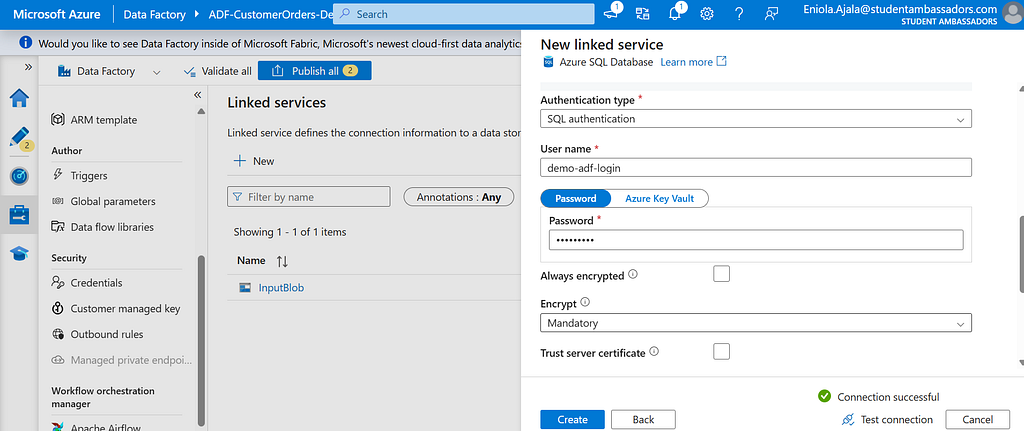Screen dimensions: 1024x431
Task: Open the switch directory icon
Action: [x=643, y=14]
